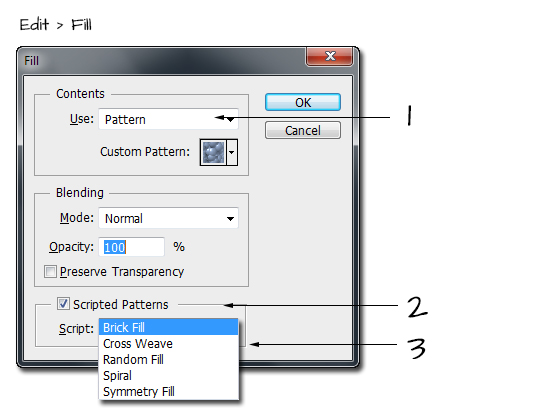Select Cross Weave from Script list
Viewport: 534px width, 414px height.
pos(168,344)
